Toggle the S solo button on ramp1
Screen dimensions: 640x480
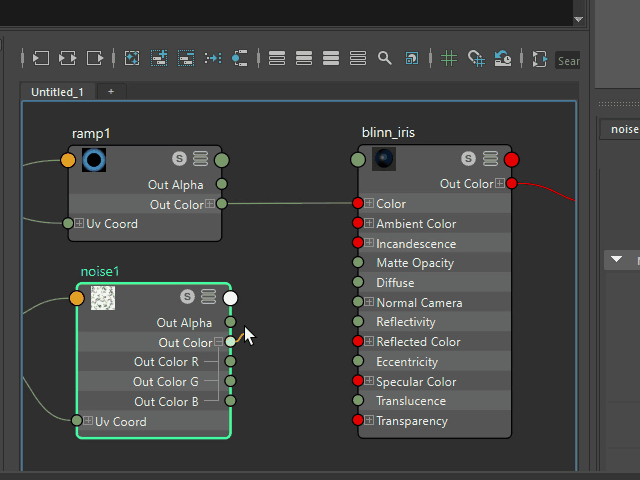(x=179, y=159)
